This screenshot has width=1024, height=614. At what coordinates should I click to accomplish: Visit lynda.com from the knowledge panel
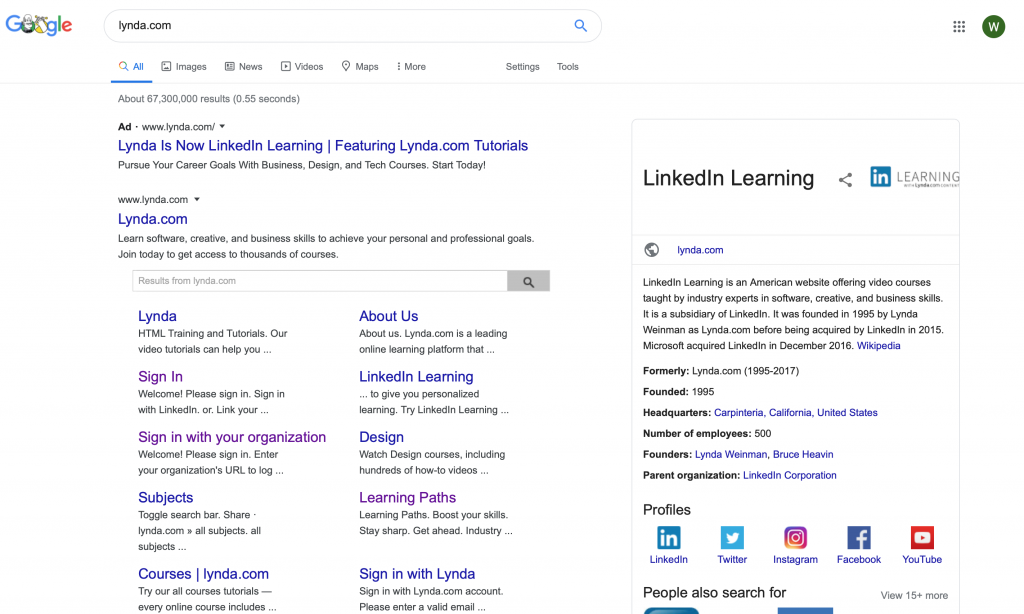pos(700,250)
